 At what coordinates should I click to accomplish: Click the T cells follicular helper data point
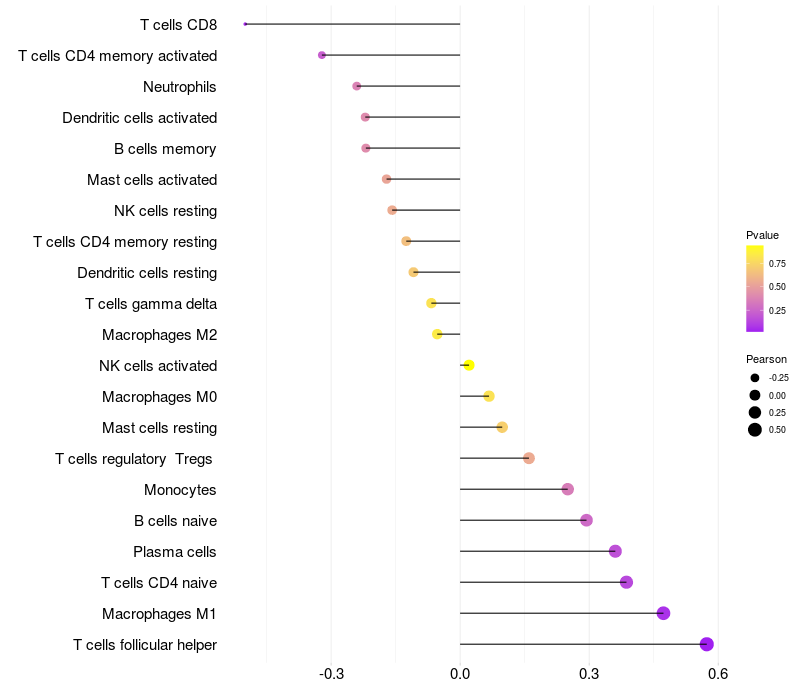(707, 644)
